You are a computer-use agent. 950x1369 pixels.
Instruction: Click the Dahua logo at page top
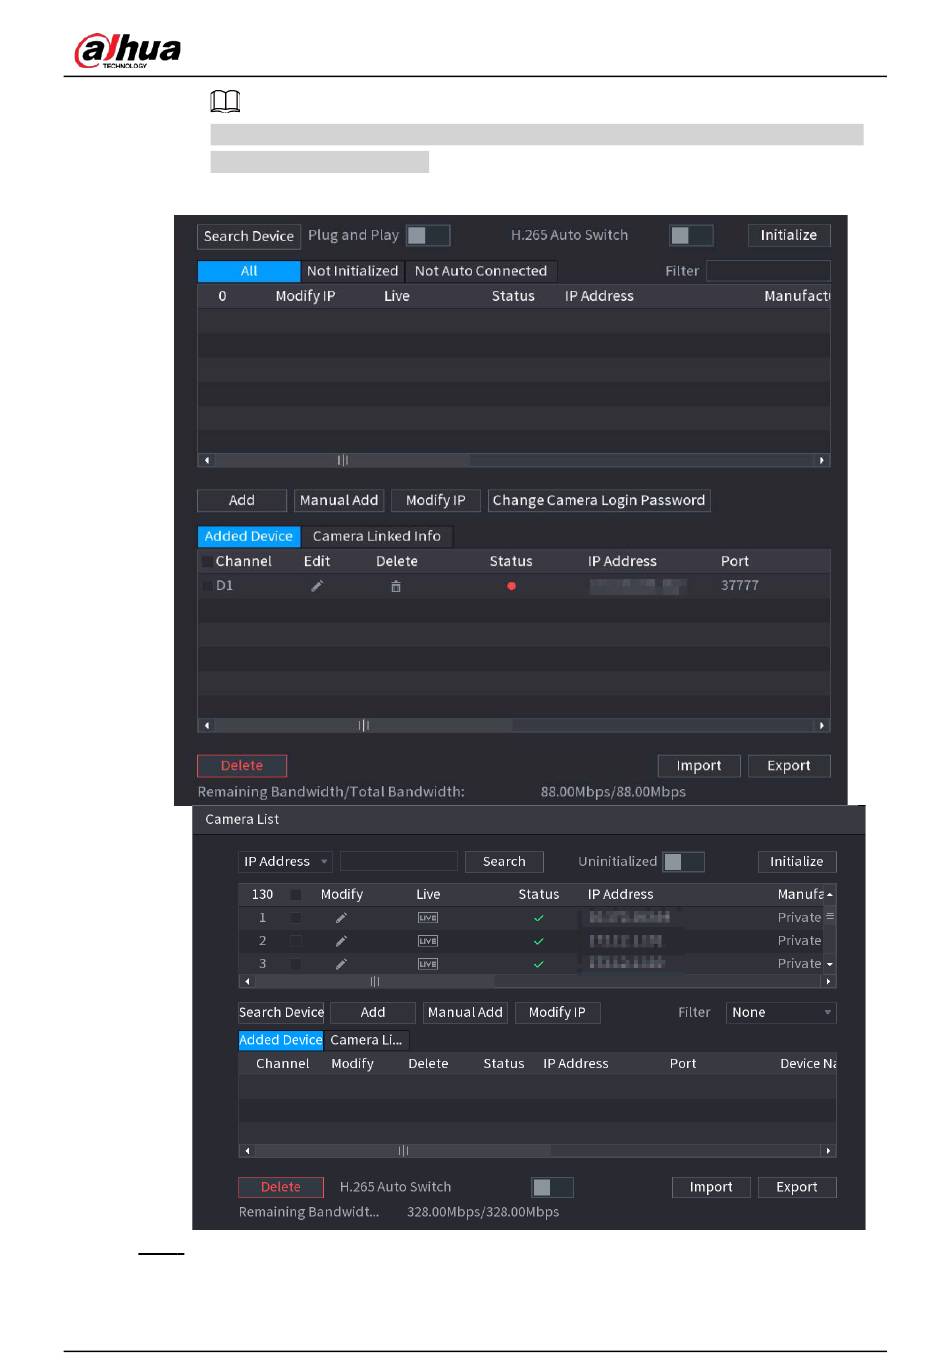(127, 49)
